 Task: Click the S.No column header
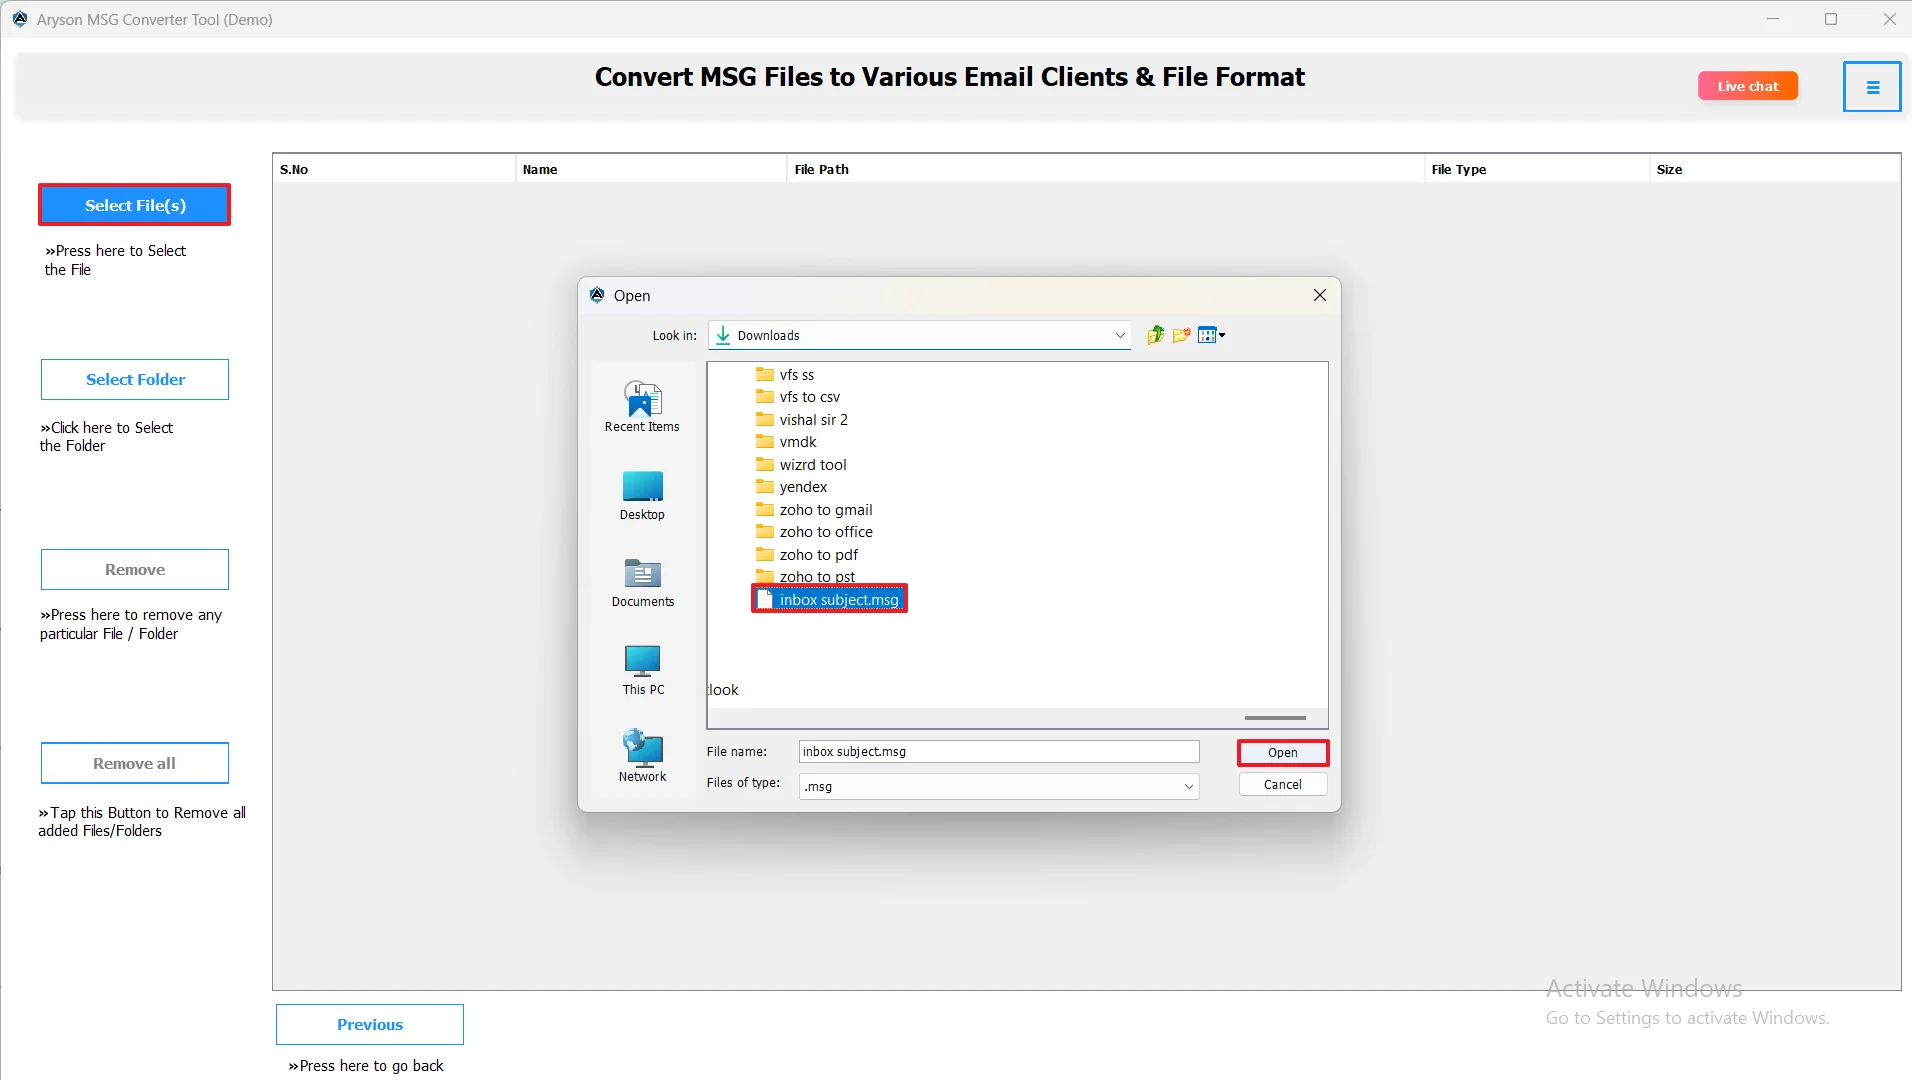(394, 170)
